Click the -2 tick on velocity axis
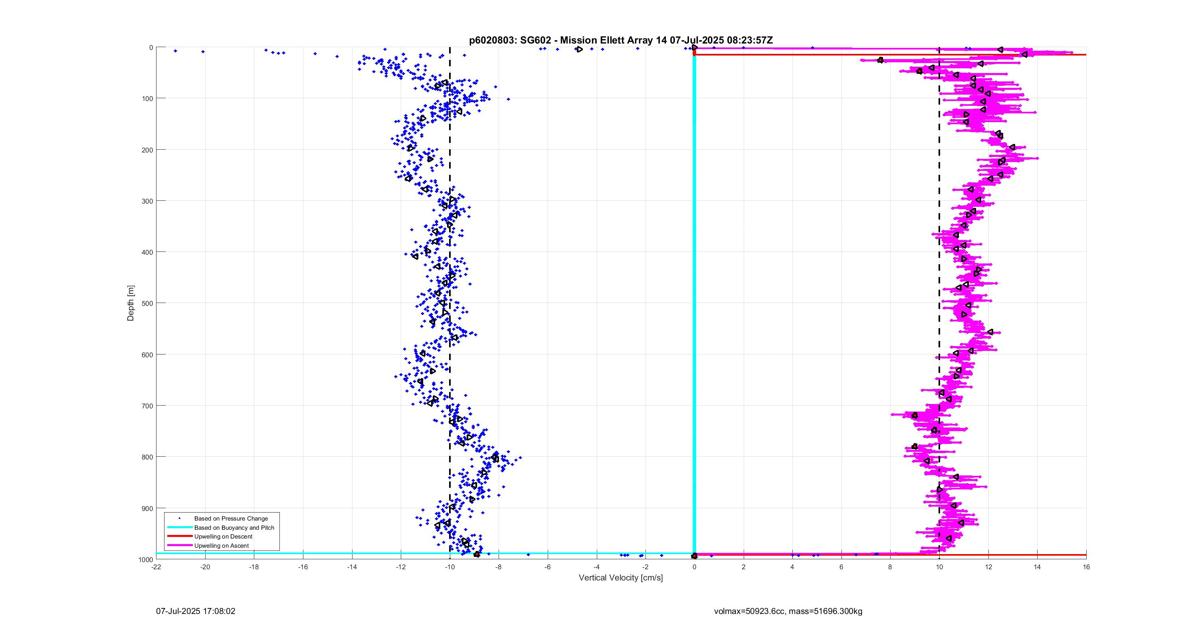 tap(646, 567)
